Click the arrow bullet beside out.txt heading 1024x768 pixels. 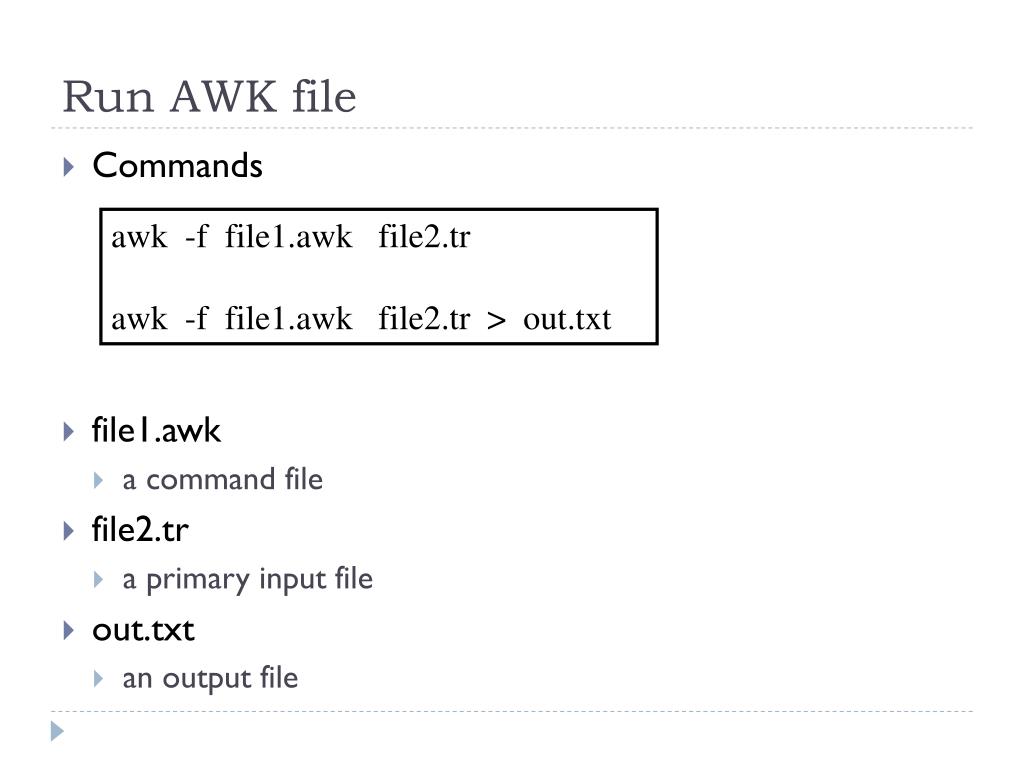(69, 630)
